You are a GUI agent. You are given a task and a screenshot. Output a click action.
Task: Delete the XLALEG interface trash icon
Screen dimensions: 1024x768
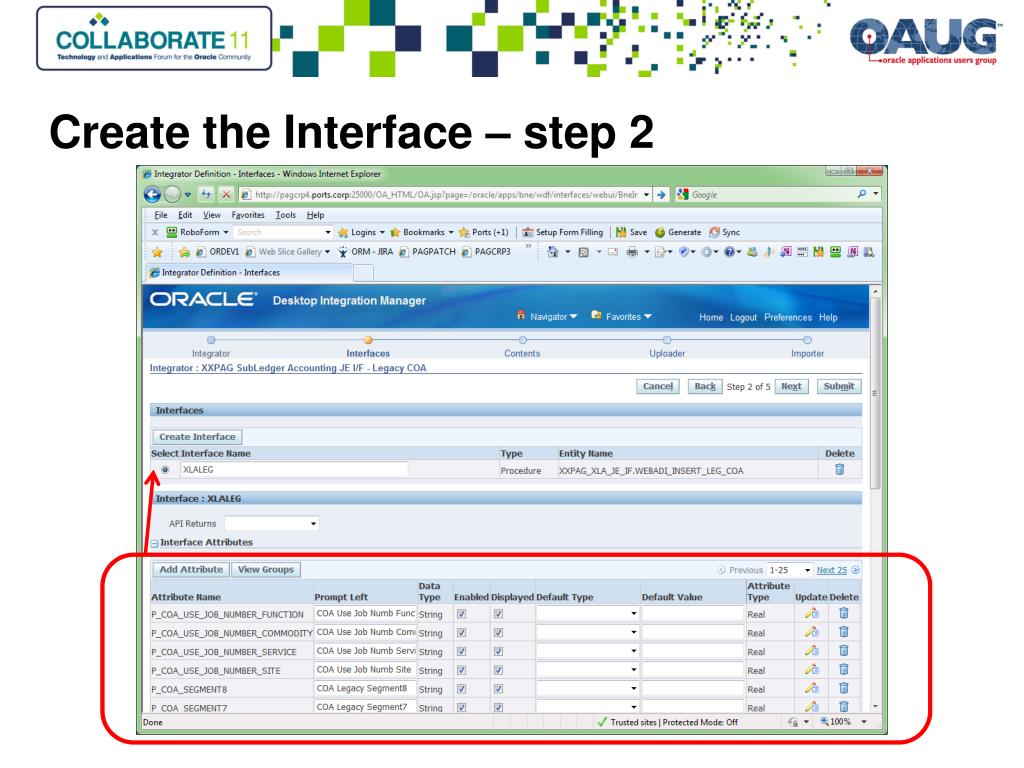[x=840, y=469]
